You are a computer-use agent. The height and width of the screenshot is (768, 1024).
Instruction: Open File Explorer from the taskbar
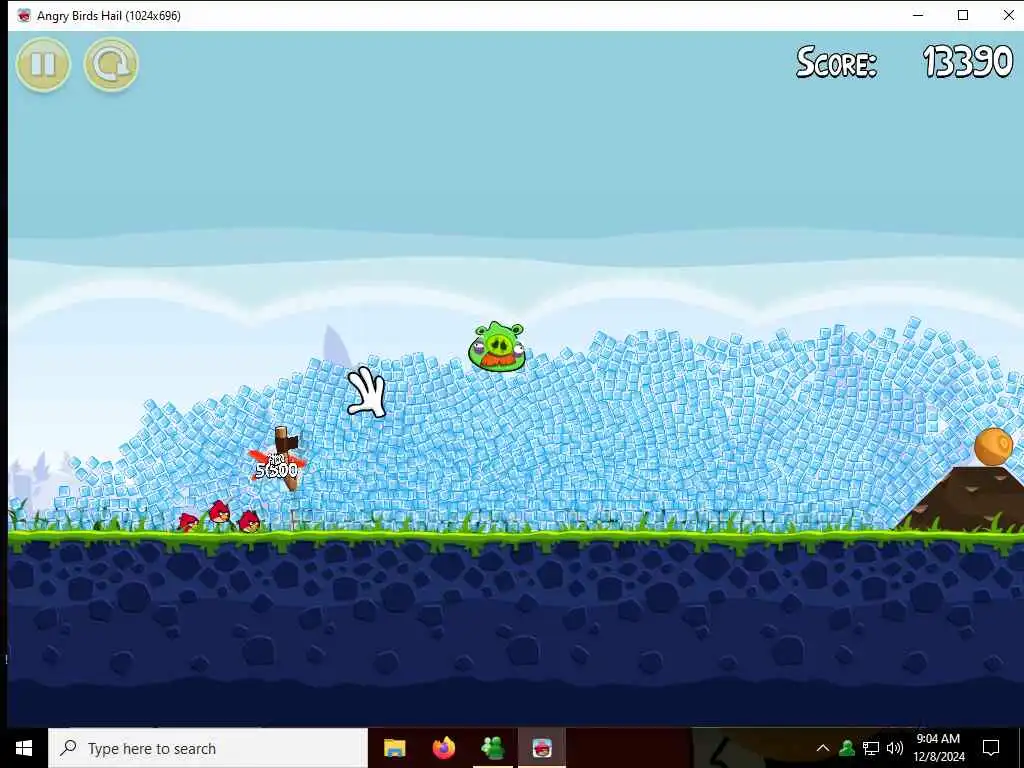394,748
